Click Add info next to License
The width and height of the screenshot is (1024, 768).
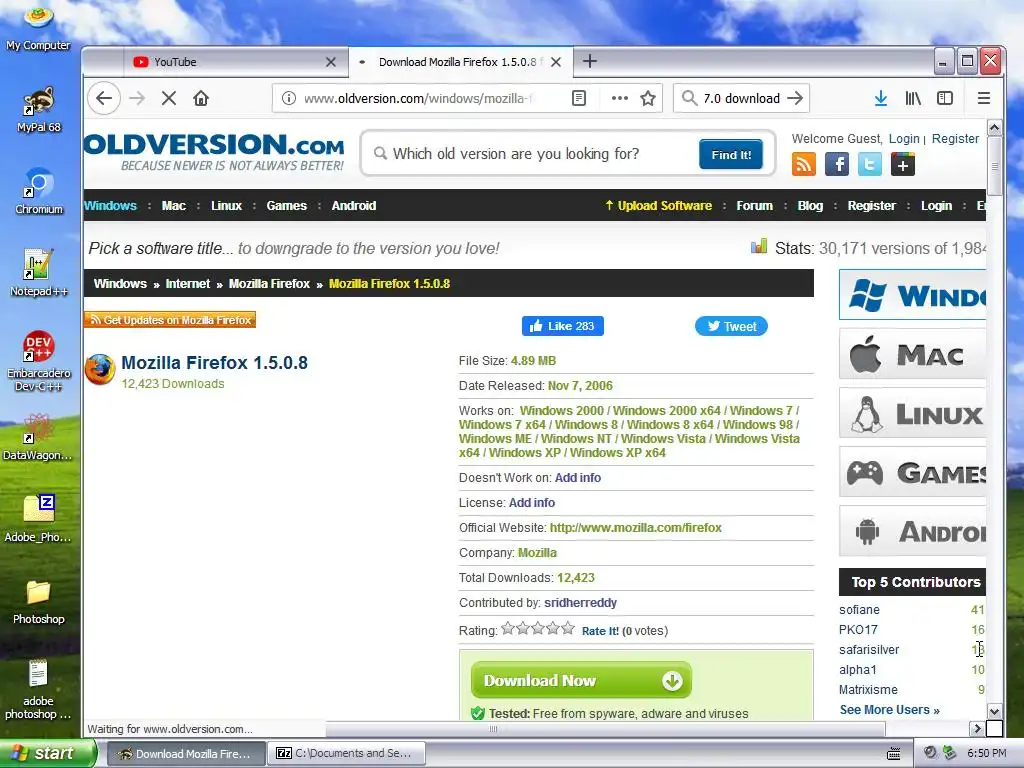click(532, 503)
